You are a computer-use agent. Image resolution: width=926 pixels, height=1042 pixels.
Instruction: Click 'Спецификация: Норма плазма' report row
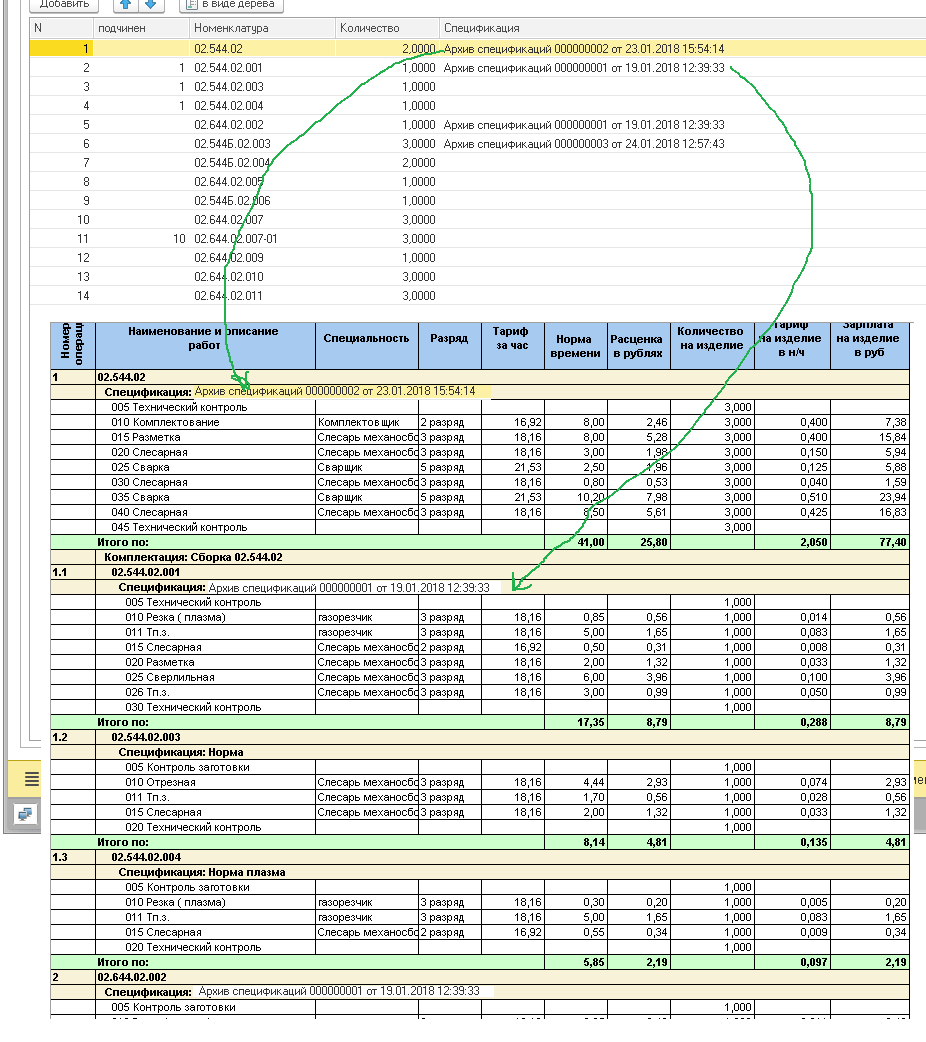(202, 872)
